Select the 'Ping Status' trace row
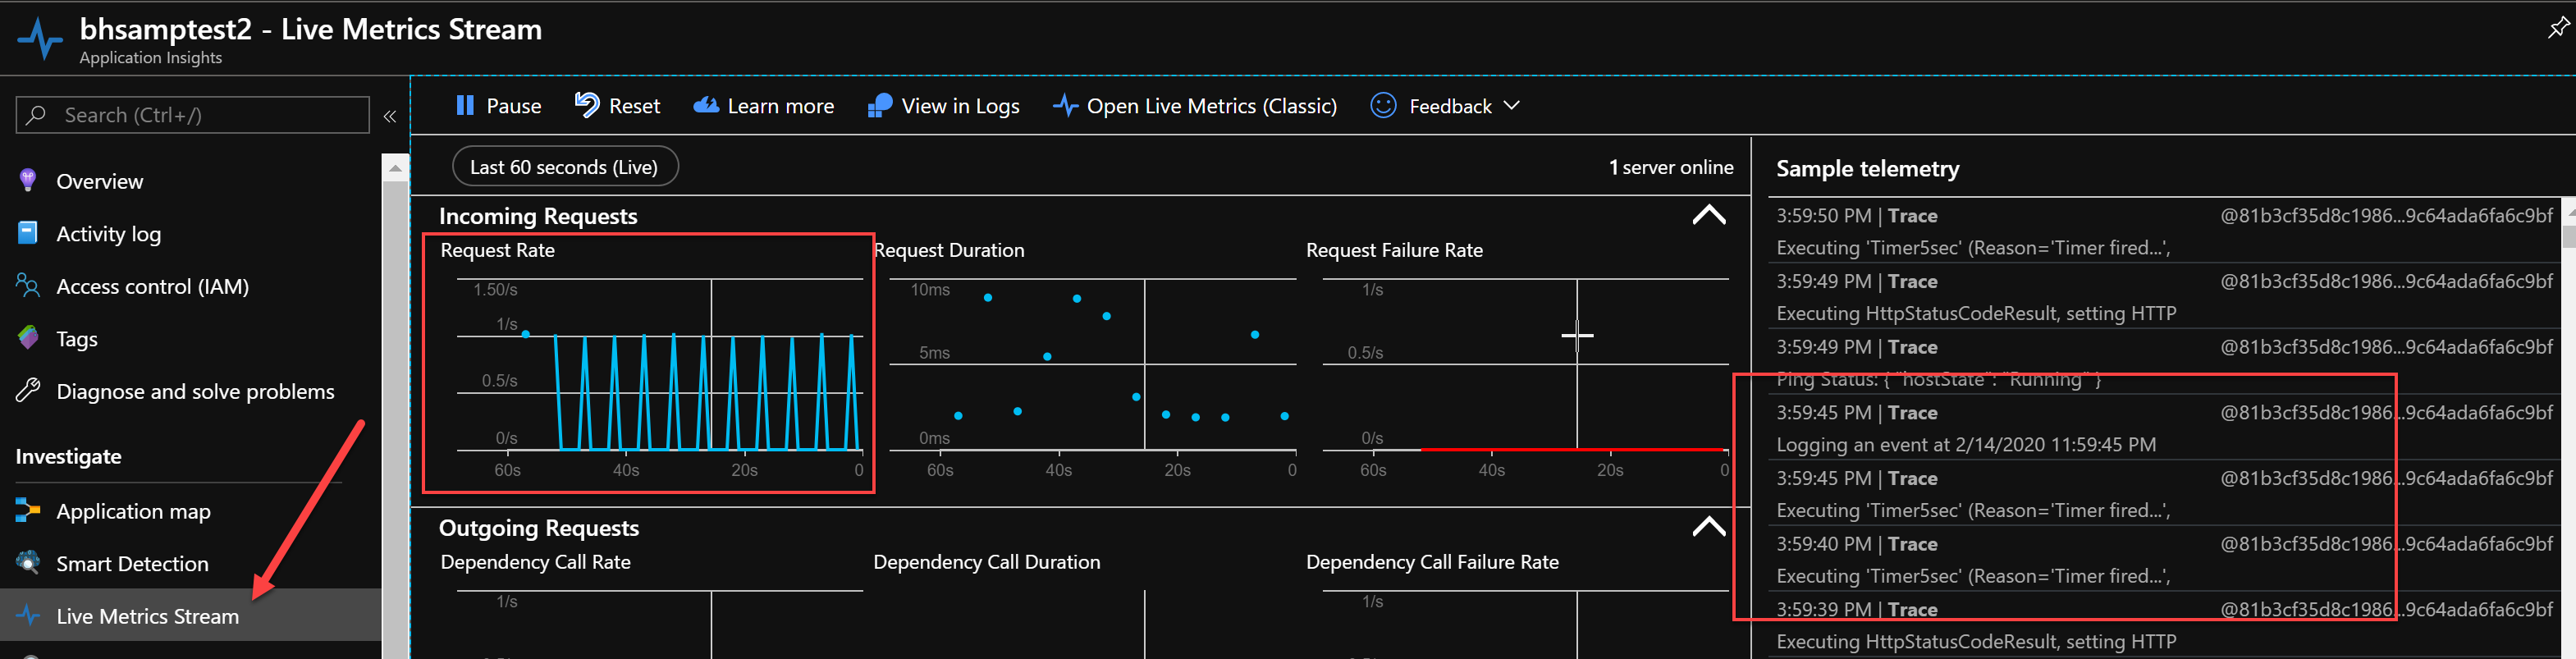The image size is (2576, 659). [x=2165, y=362]
